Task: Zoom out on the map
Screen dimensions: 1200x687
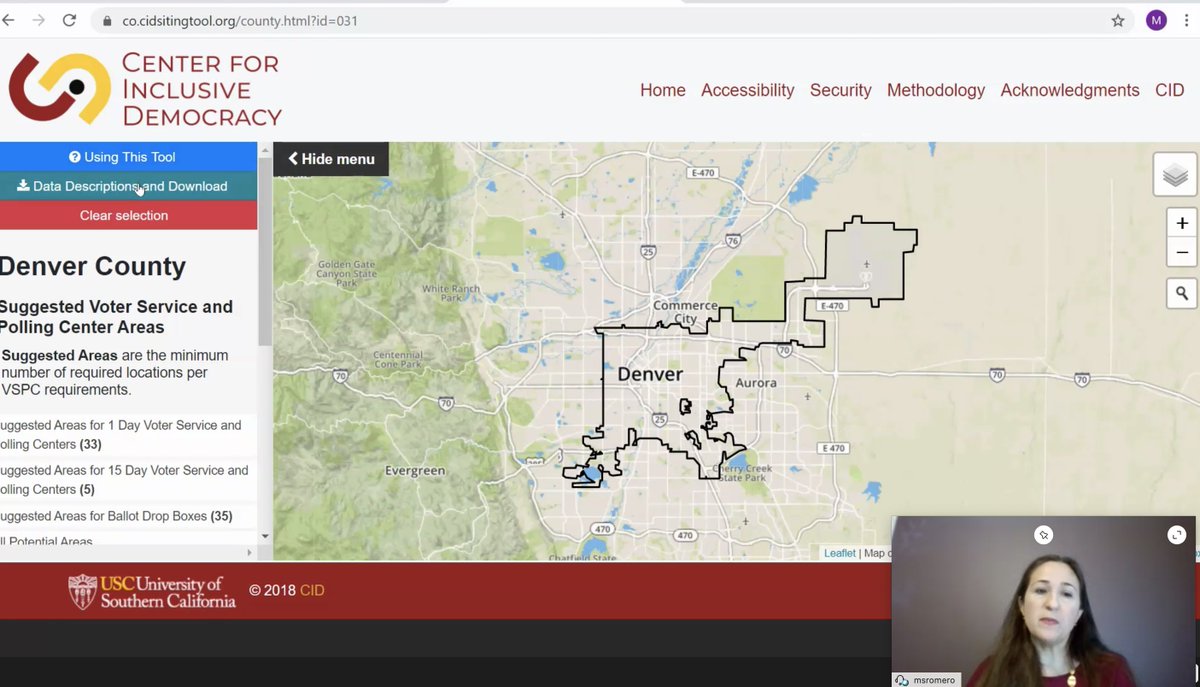Action: 1181,252
